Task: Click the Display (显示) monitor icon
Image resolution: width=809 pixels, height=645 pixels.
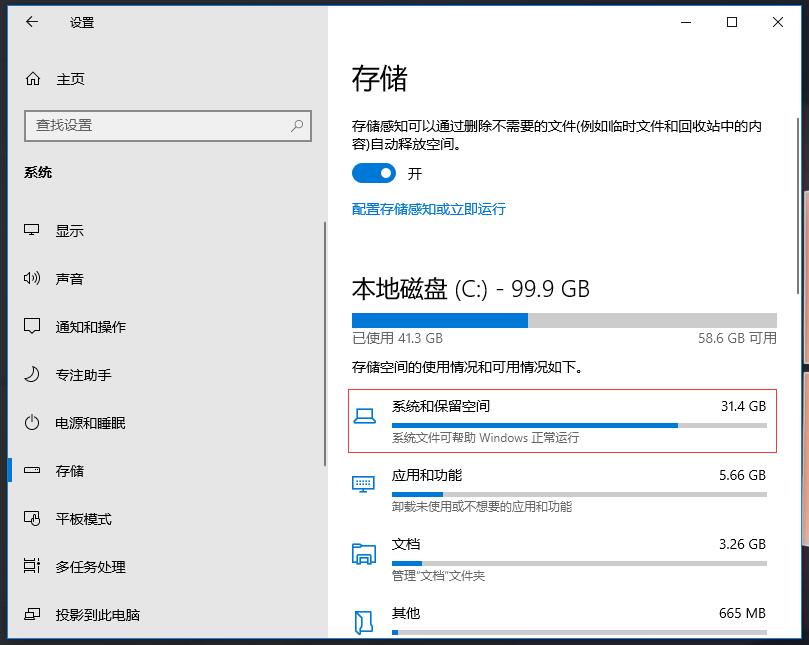Action: pos(32,231)
